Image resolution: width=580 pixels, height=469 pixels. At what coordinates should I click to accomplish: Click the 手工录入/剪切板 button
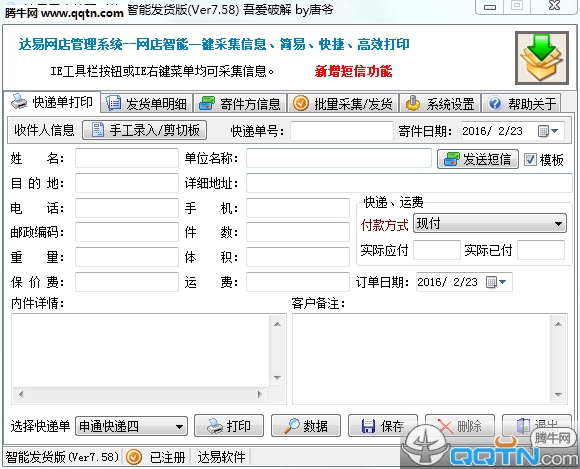pos(144,130)
